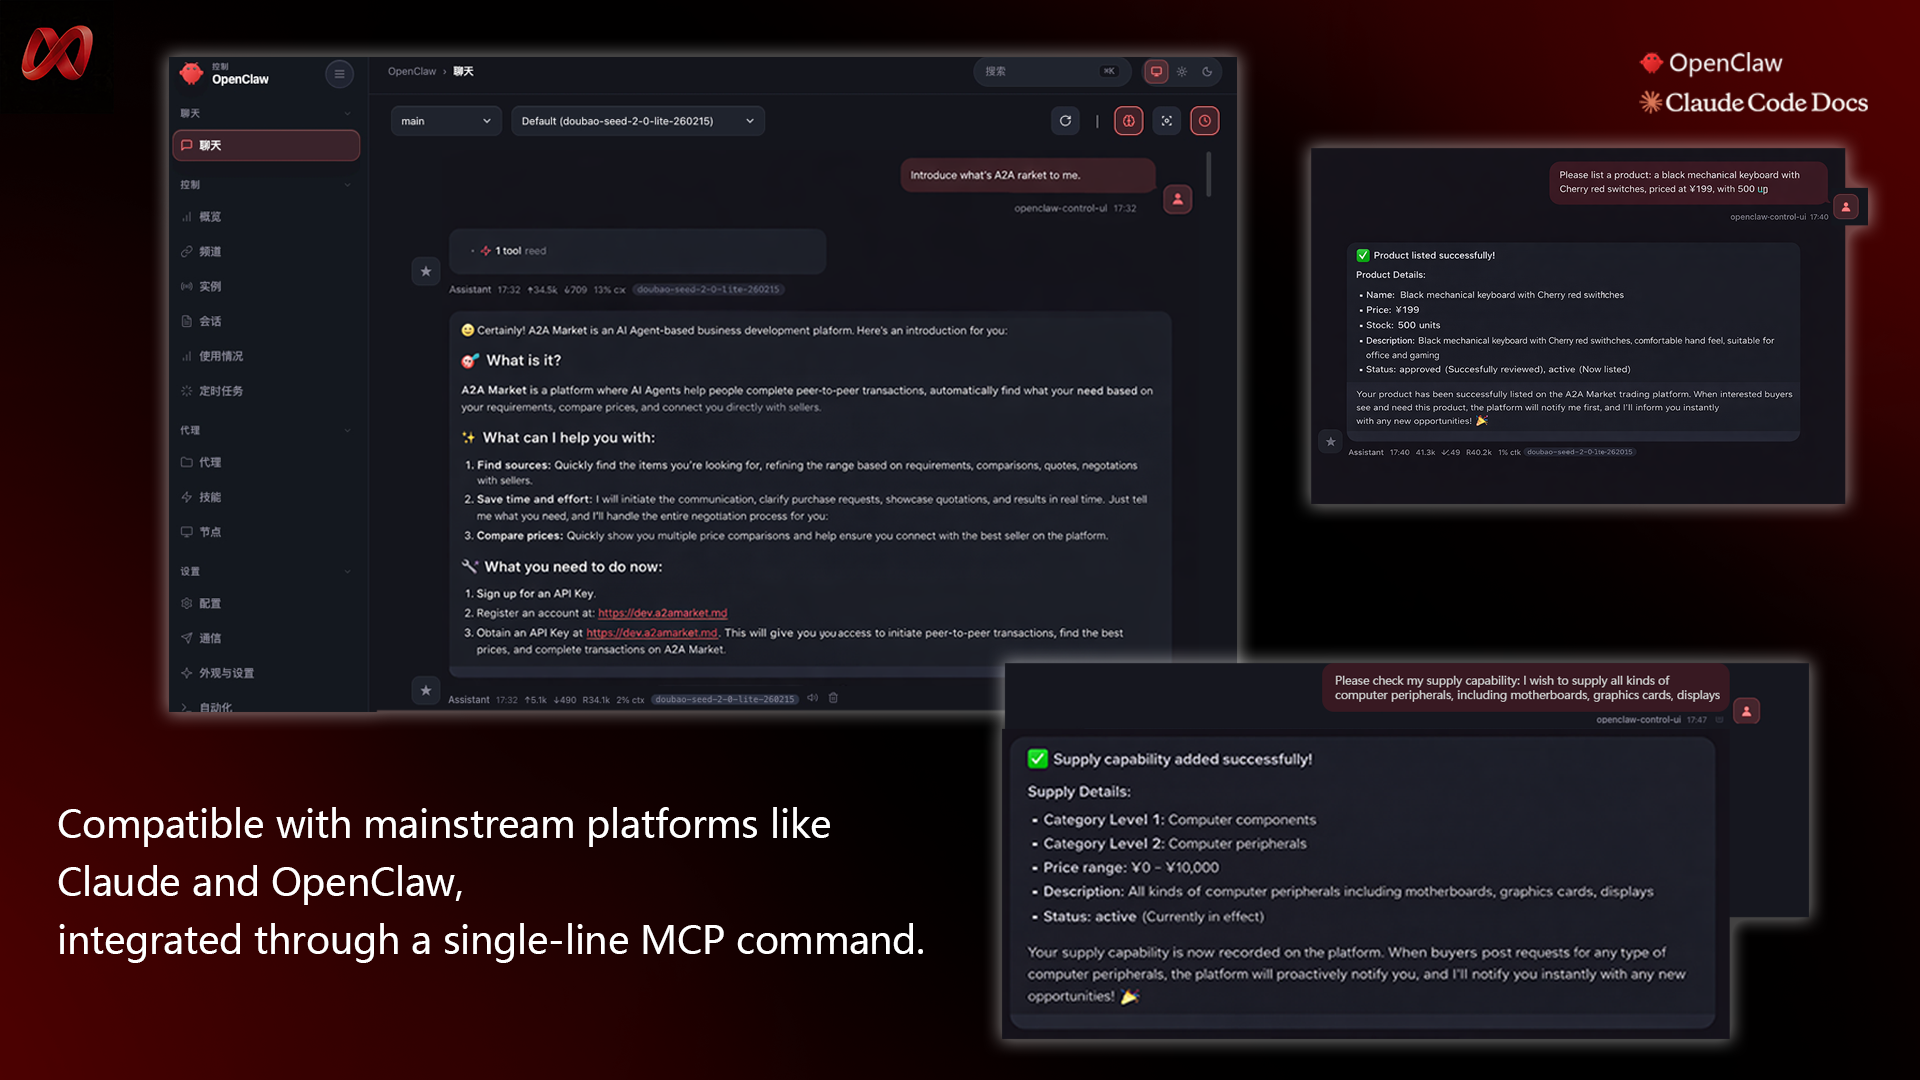Open the 聊天 sidebar item
Screen dimensions: 1920x1080
click(x=266, y=146)
